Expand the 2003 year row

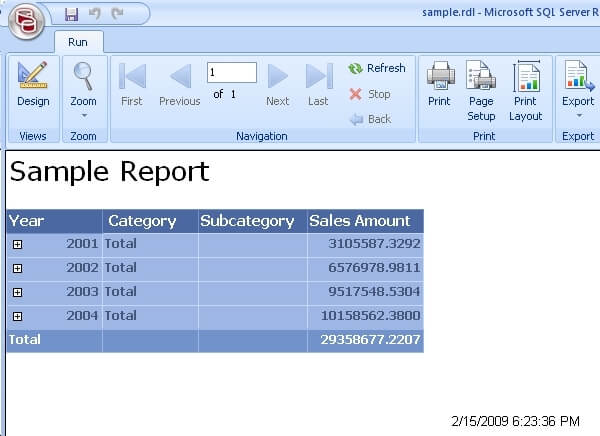click(18, 292)
